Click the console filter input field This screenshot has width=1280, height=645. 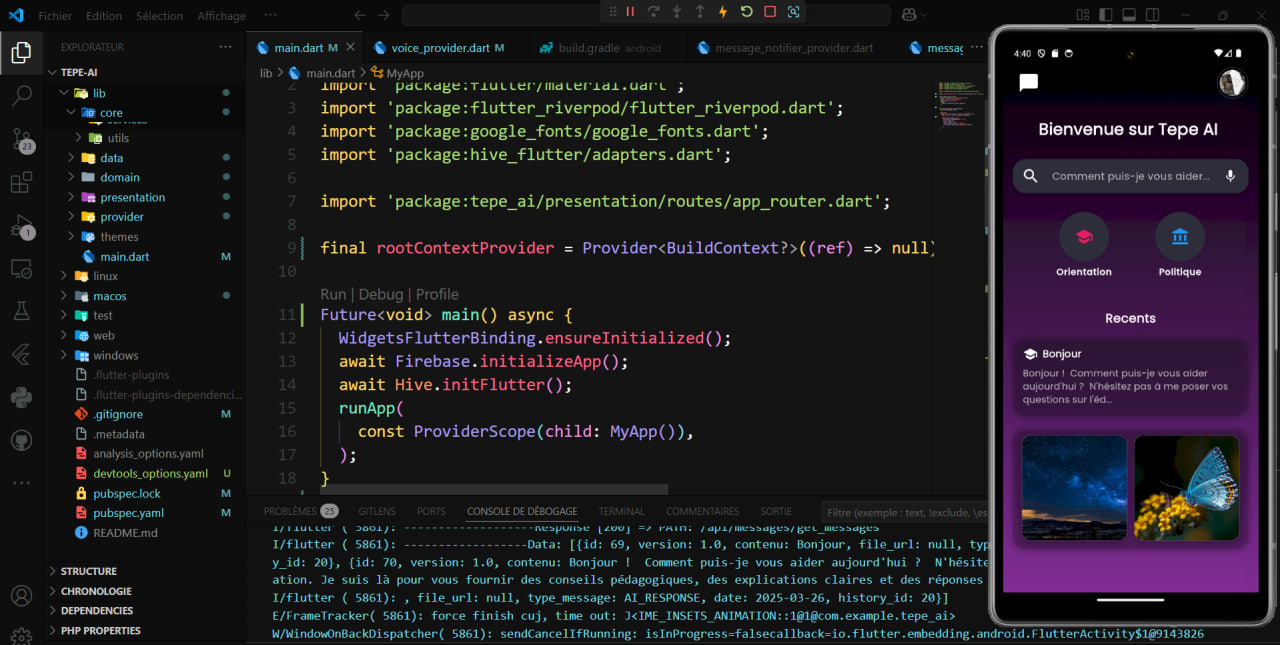coord(903,512)
